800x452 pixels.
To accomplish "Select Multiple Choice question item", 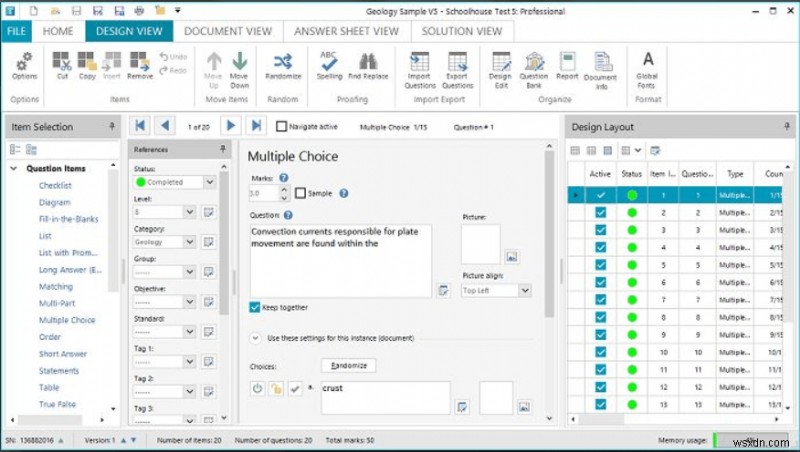I will point(67,320).
